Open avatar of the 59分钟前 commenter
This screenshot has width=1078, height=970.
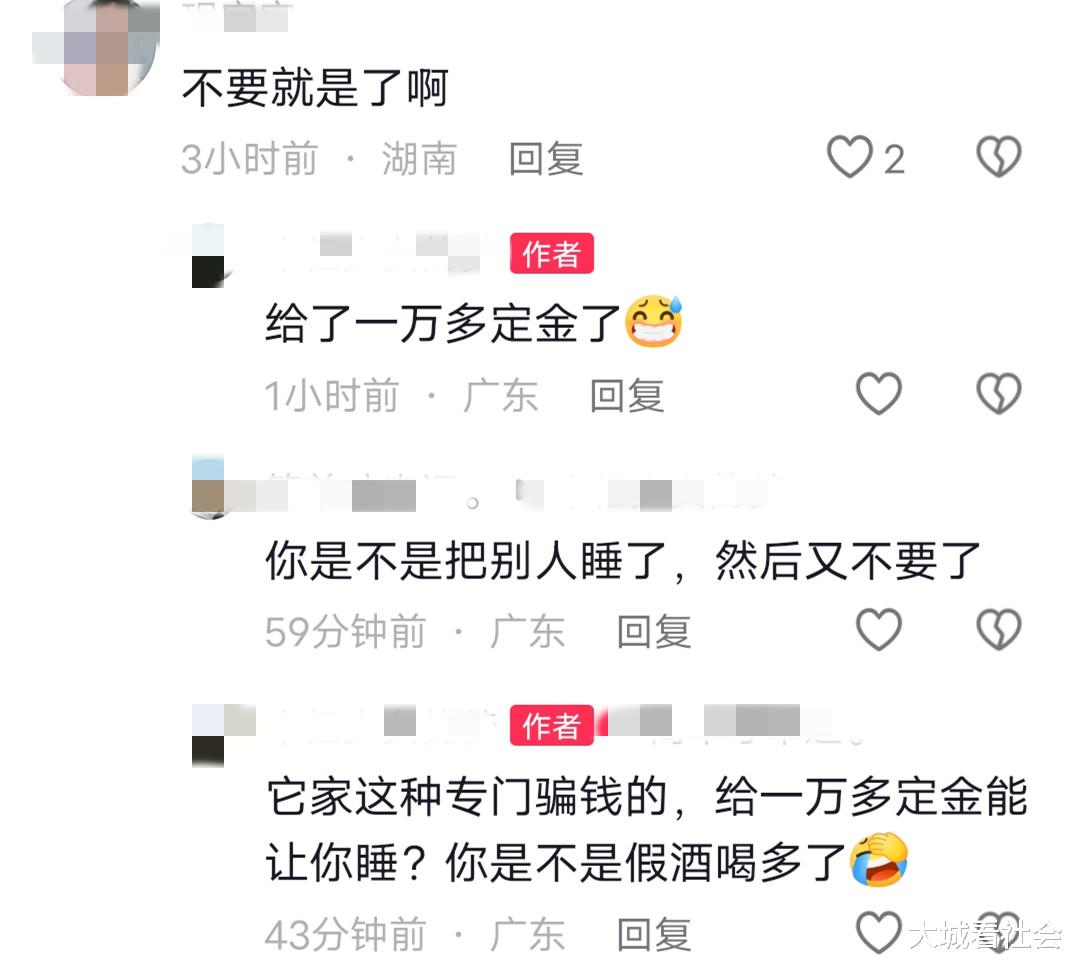click(x=209, y=487)
